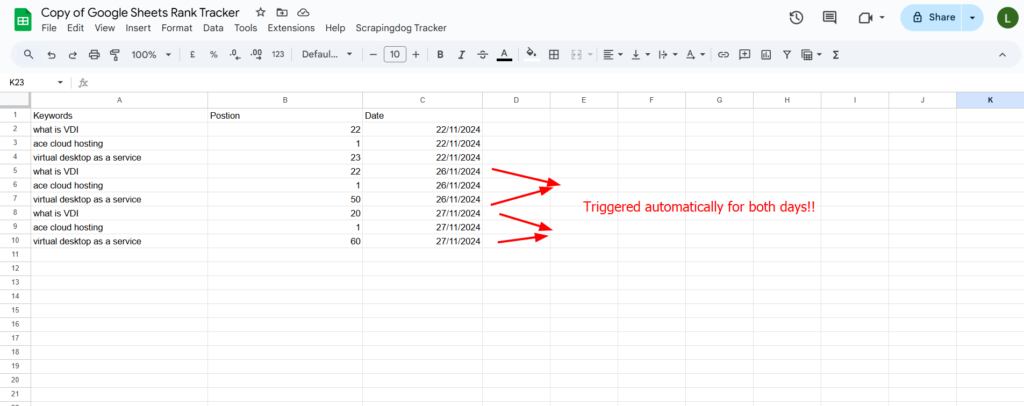This screenshot has height=406, width=1024.
Task: Click the merge cells icon
Action: coord(576,55)
